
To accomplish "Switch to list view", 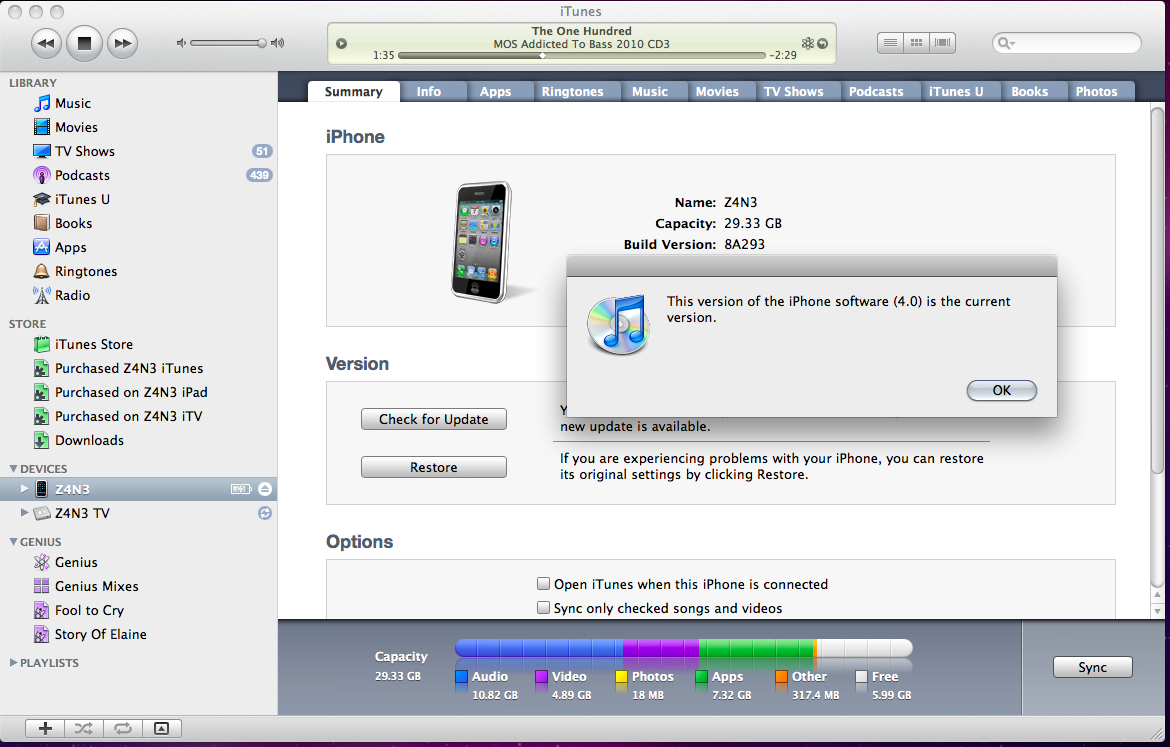I will pos(890,43).
